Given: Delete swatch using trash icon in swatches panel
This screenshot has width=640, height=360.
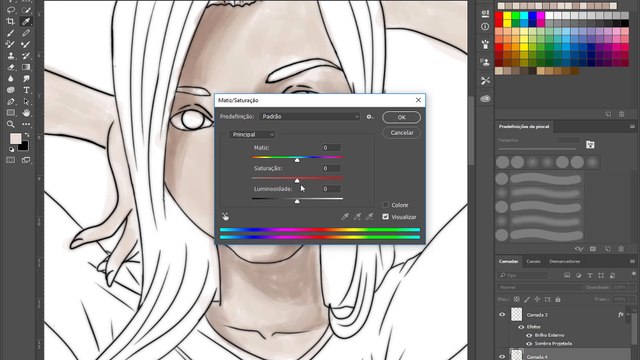Looking at the screenshot, I should click(621, 114).
